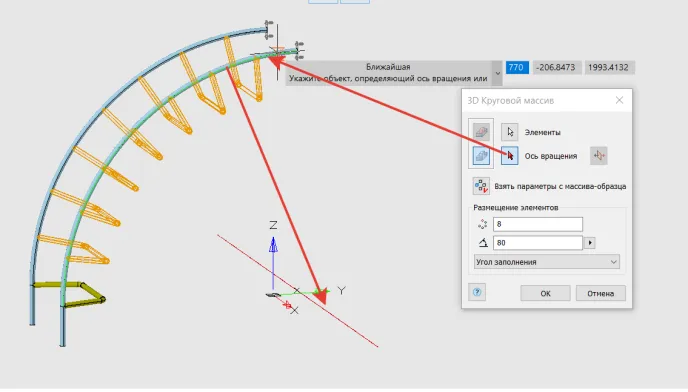Click the angle input field containing 80
688x392 pixels.
click(538, 243)
